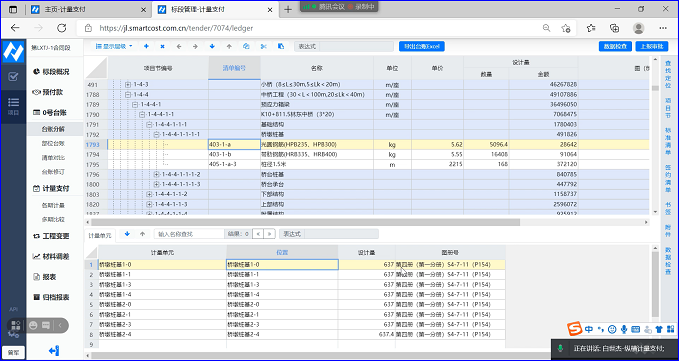
Task: Collapse tree node 1-4-4-1-1
Action: pos(142,114)
